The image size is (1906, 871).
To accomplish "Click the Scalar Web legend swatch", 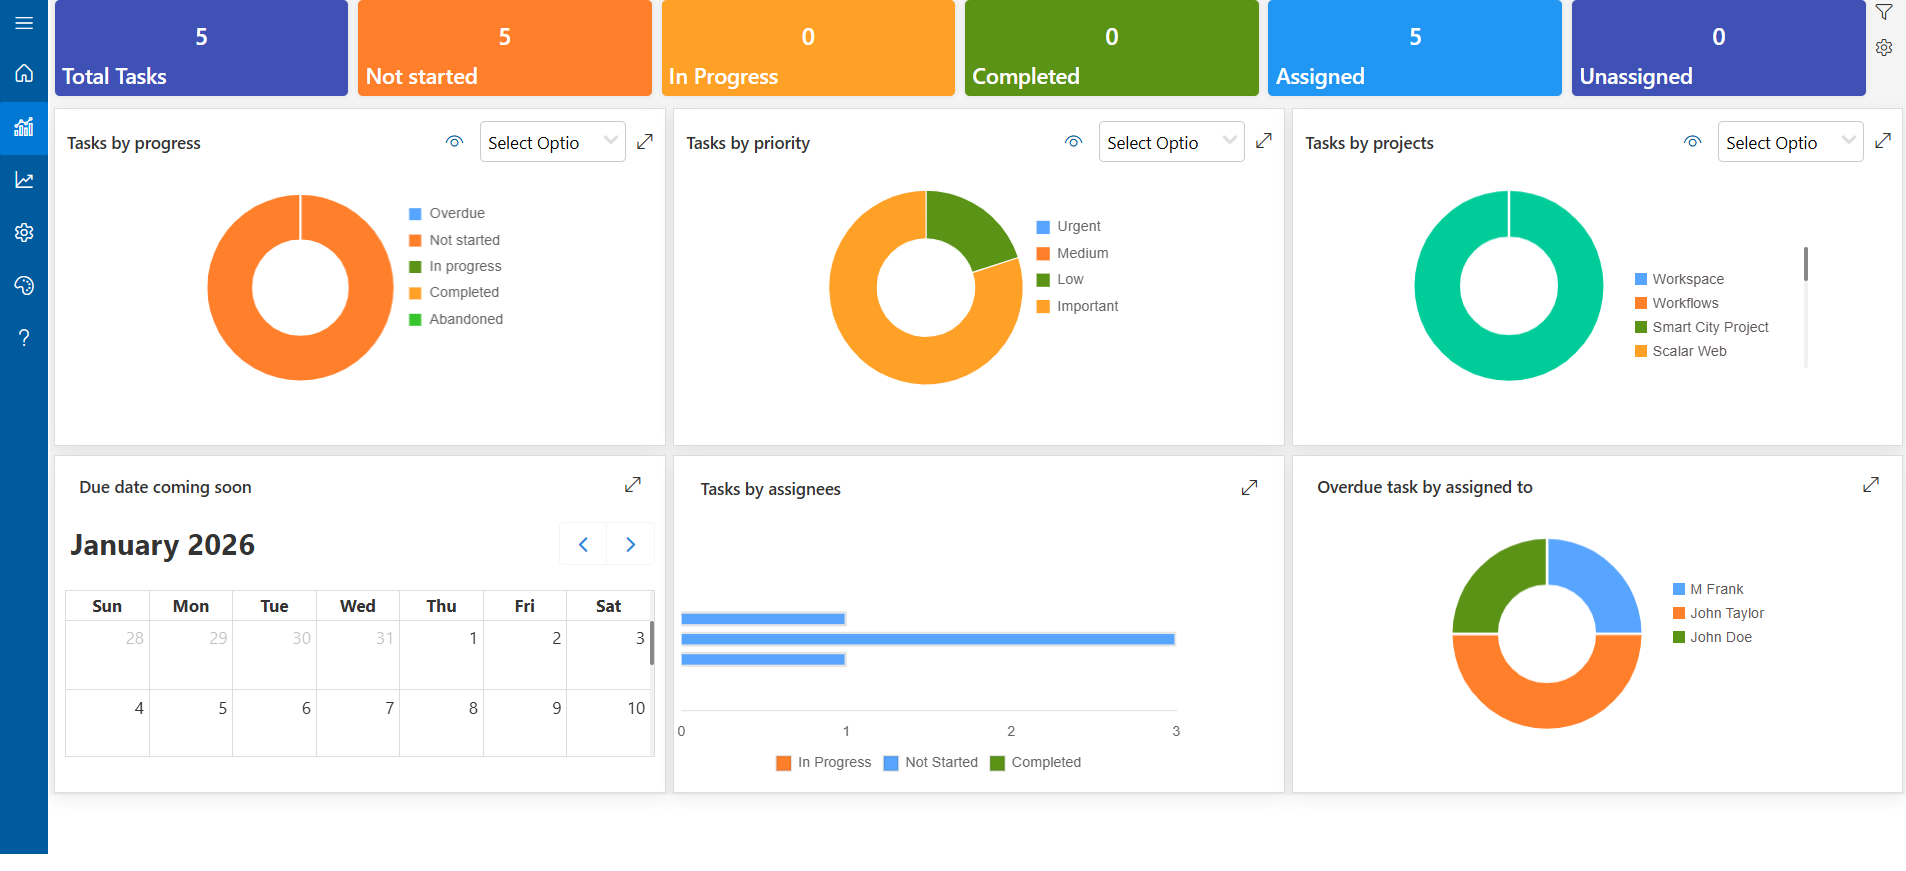I will pos(1641,351).
